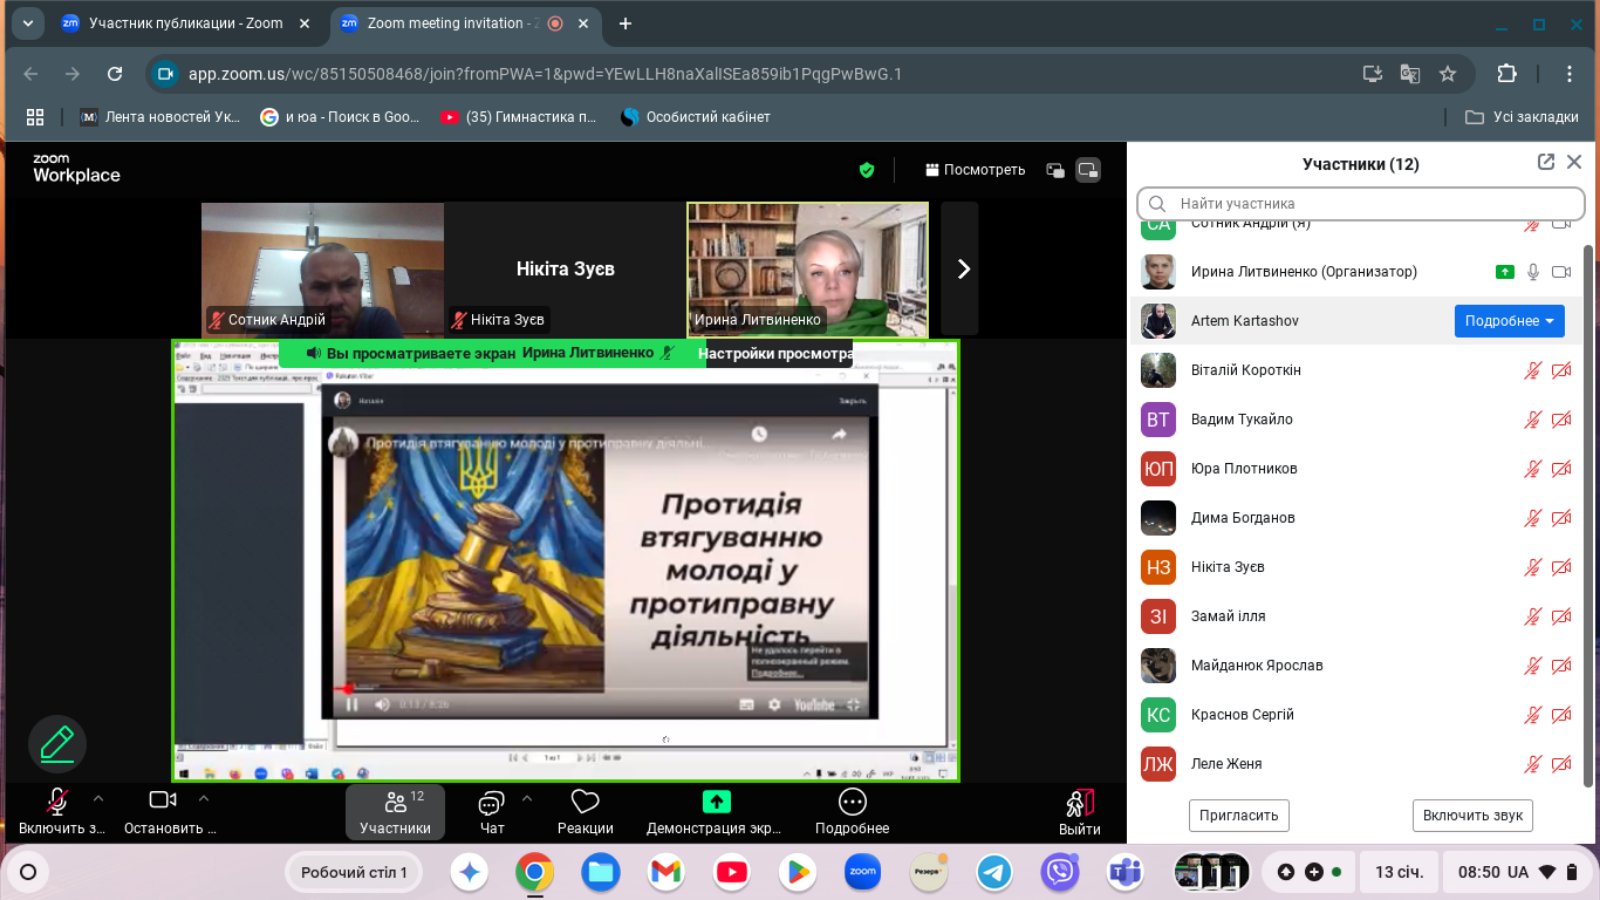Click camera-off icon for Замай ілля

(1562, 616)
